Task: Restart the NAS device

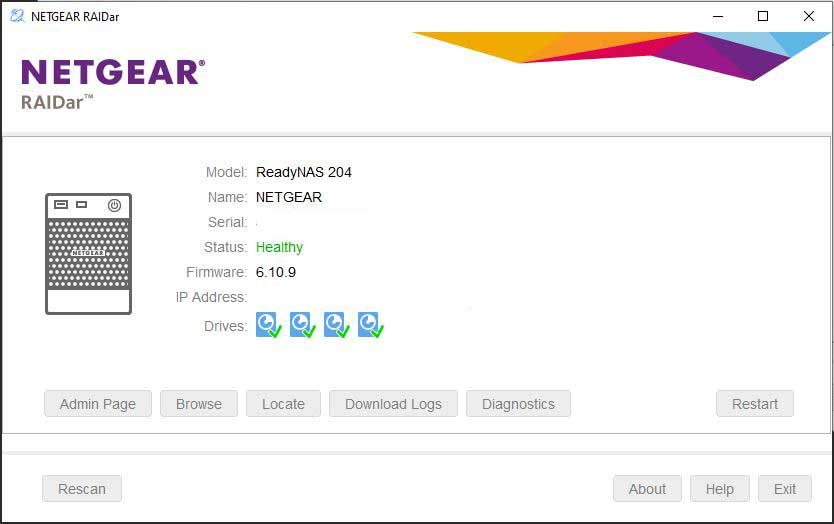Action: [755, 404]
